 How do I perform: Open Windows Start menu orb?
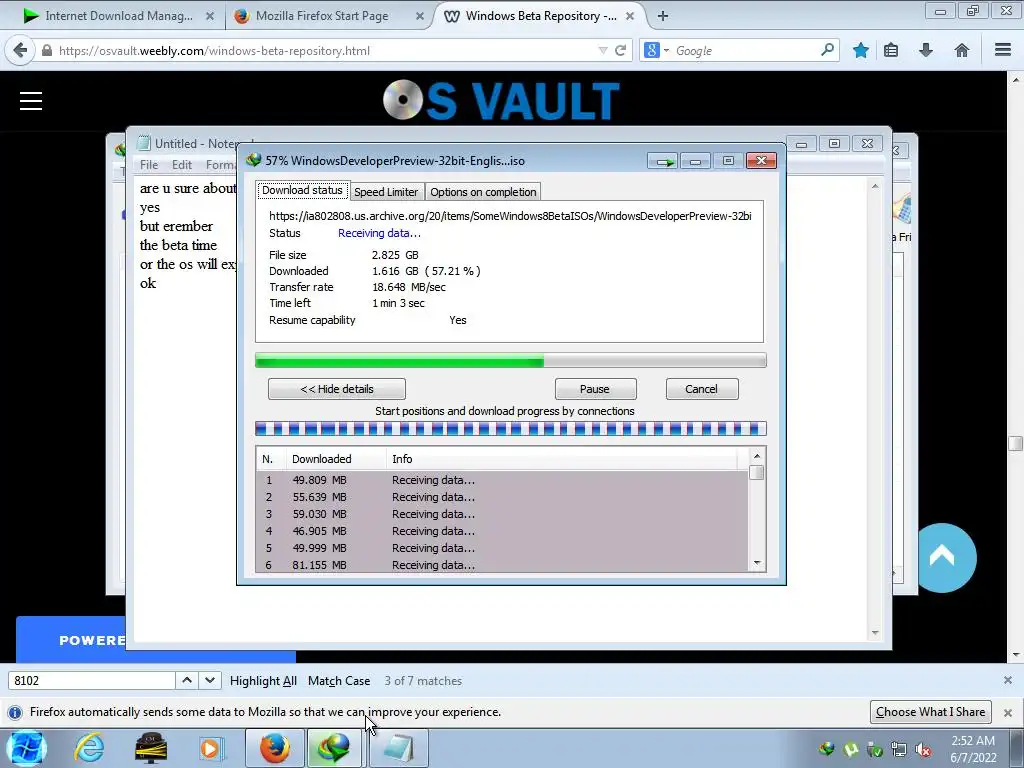point(26,748)
